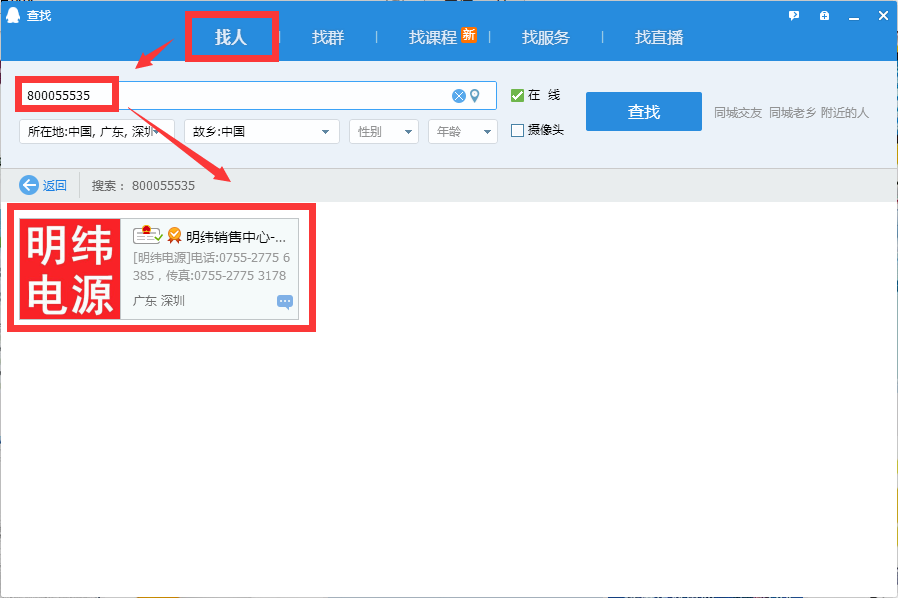The height and width of the screenshot is (598, 898).
Task: Open the 故乡 hometown dropdown
Action: pyautogui.click(x=261, y=132)
